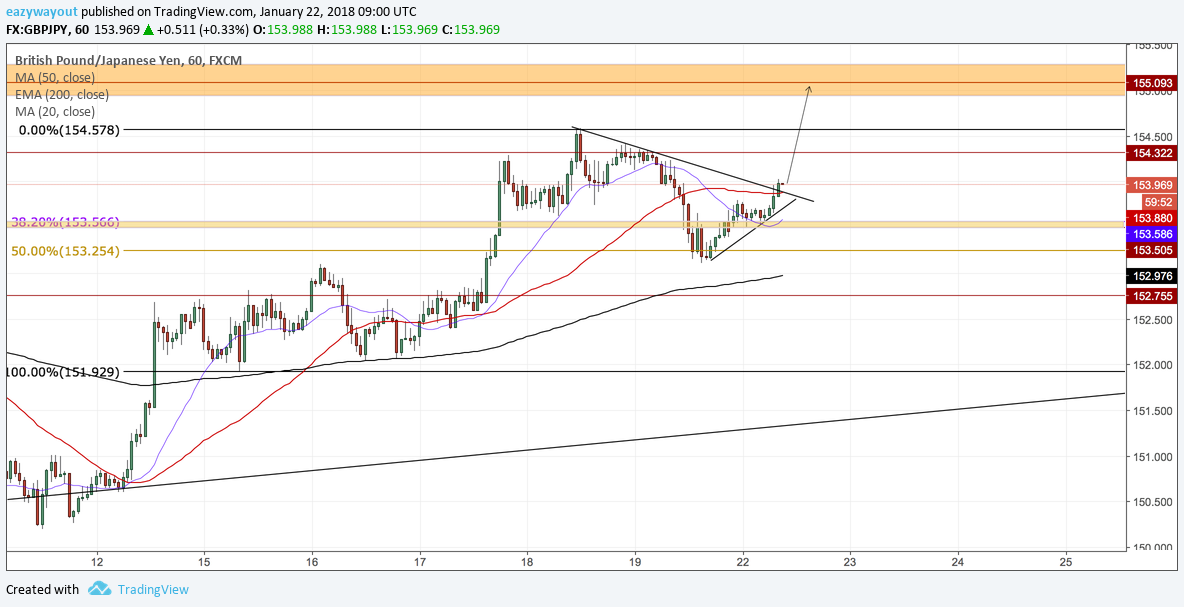Click the 150.500 price axis label
1184x607 pixels.
click(x=1152, y=502)
